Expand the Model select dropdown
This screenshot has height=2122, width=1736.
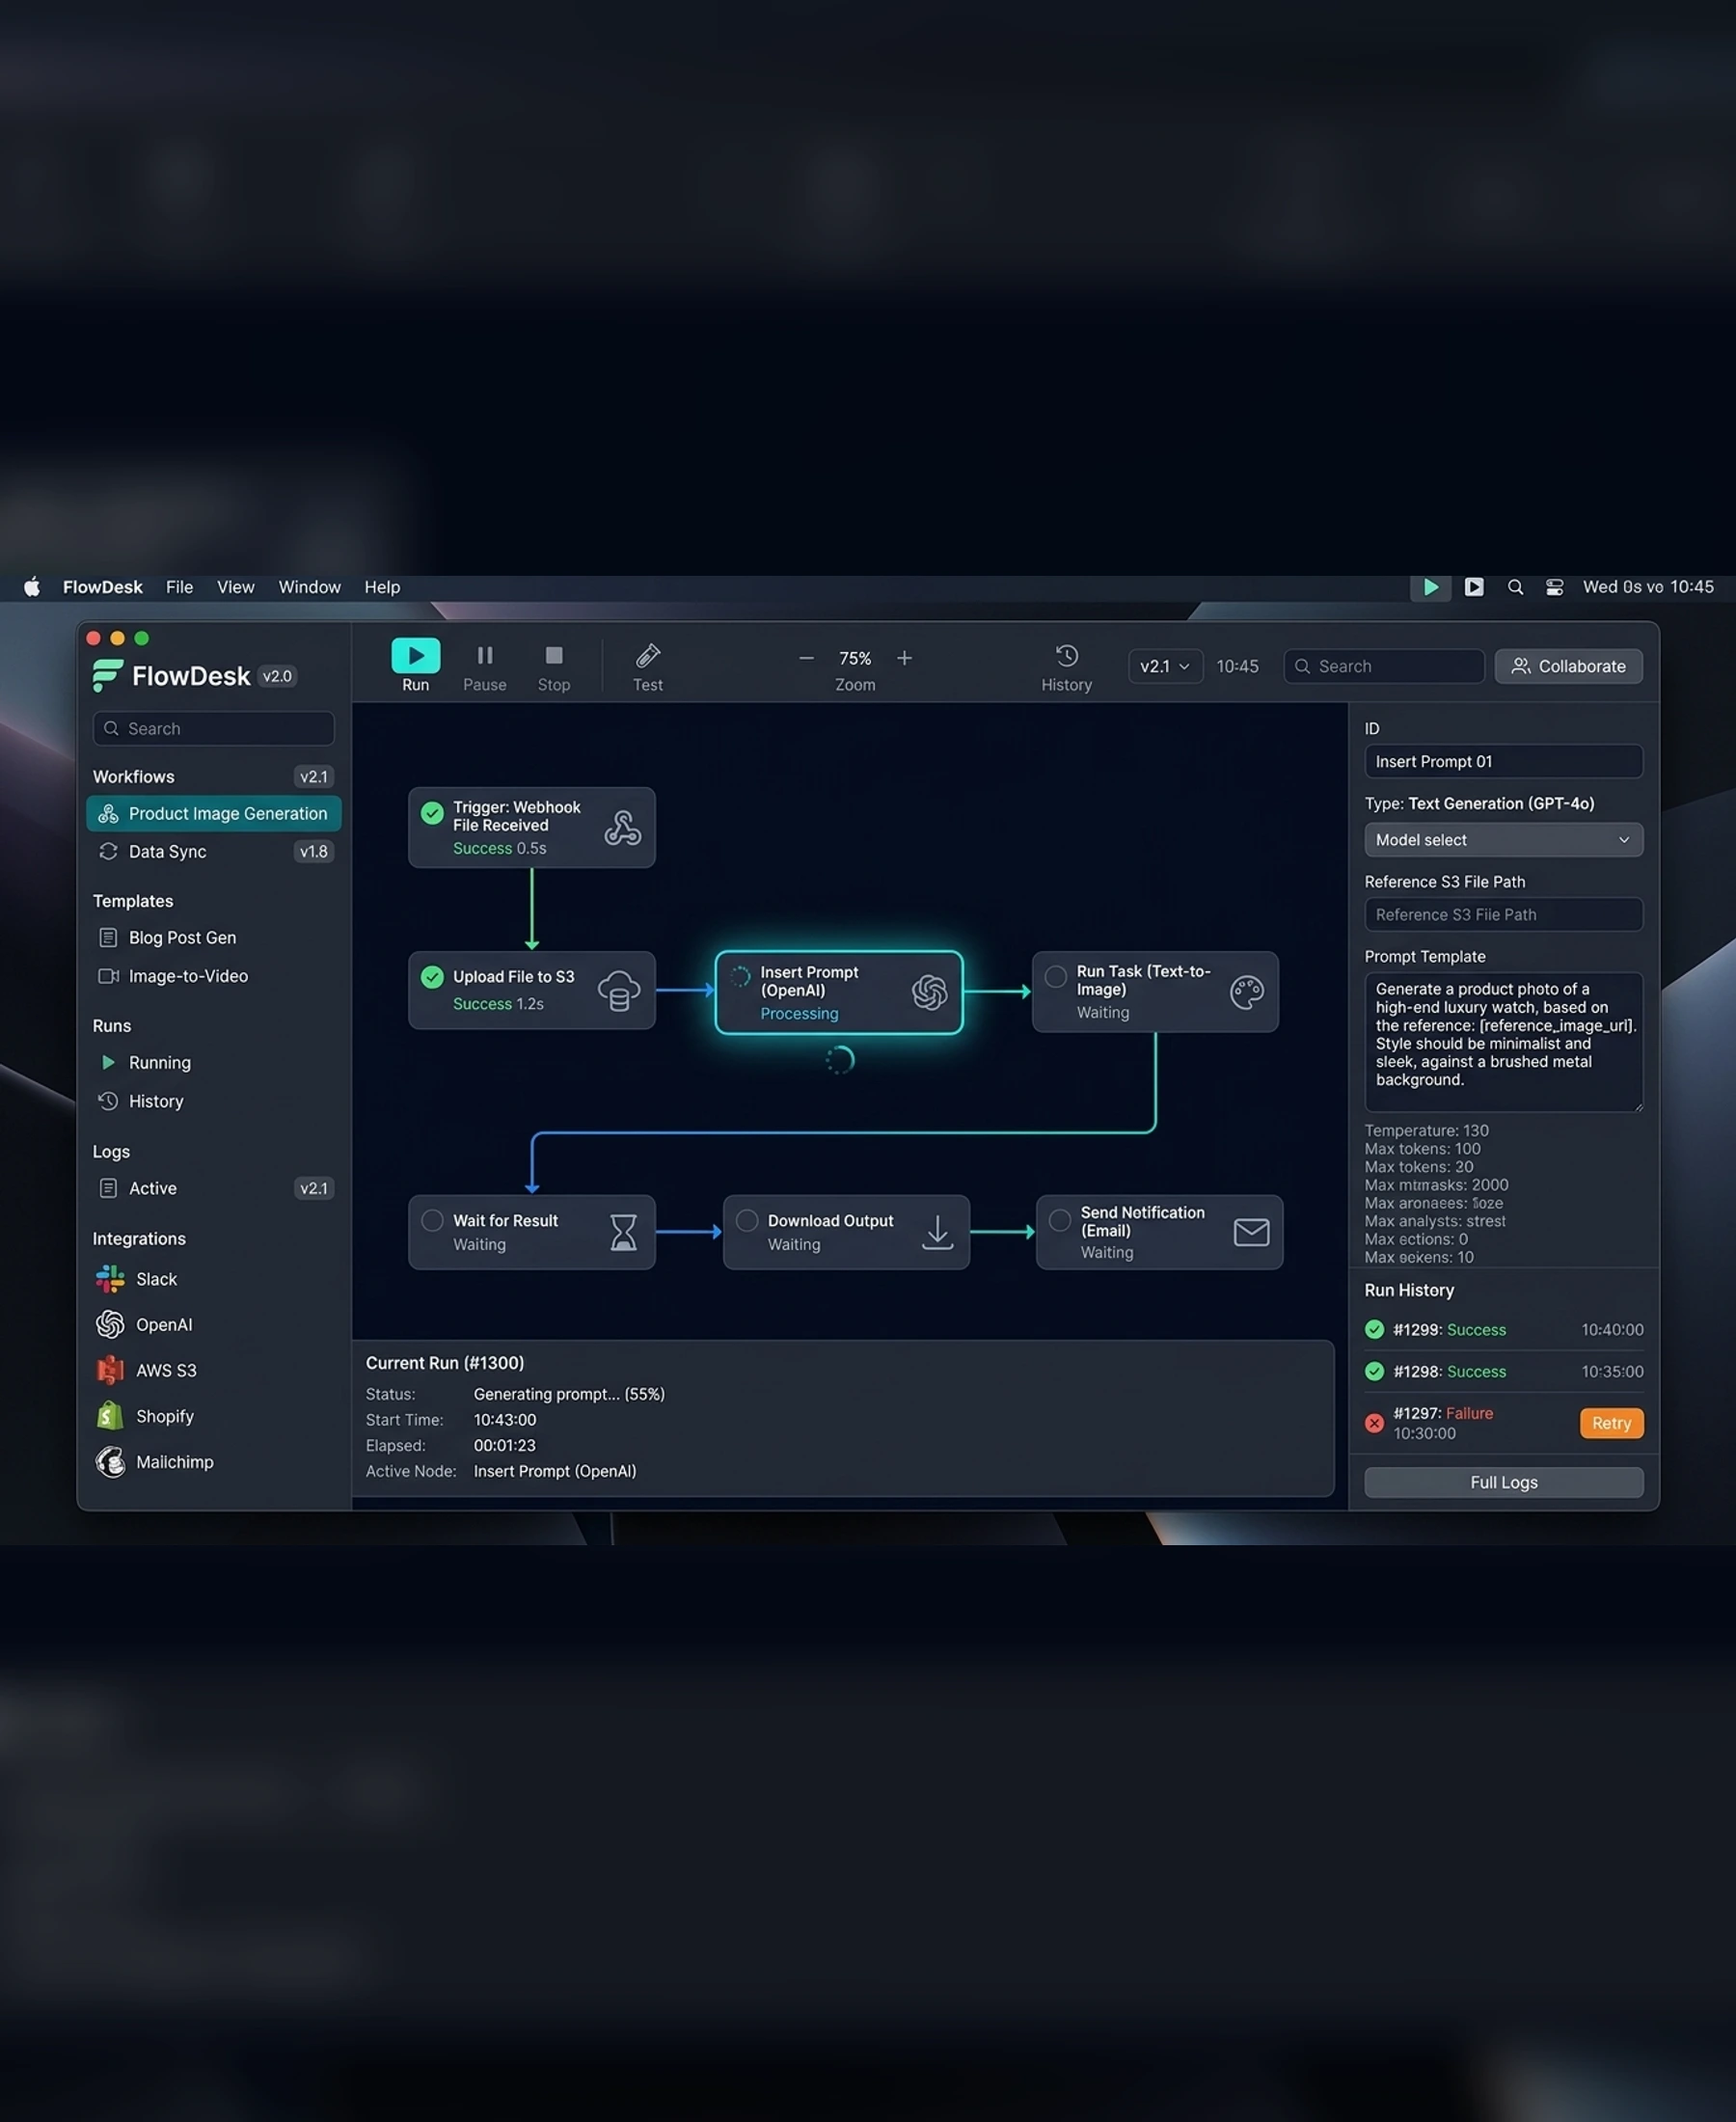(1503, 840)
